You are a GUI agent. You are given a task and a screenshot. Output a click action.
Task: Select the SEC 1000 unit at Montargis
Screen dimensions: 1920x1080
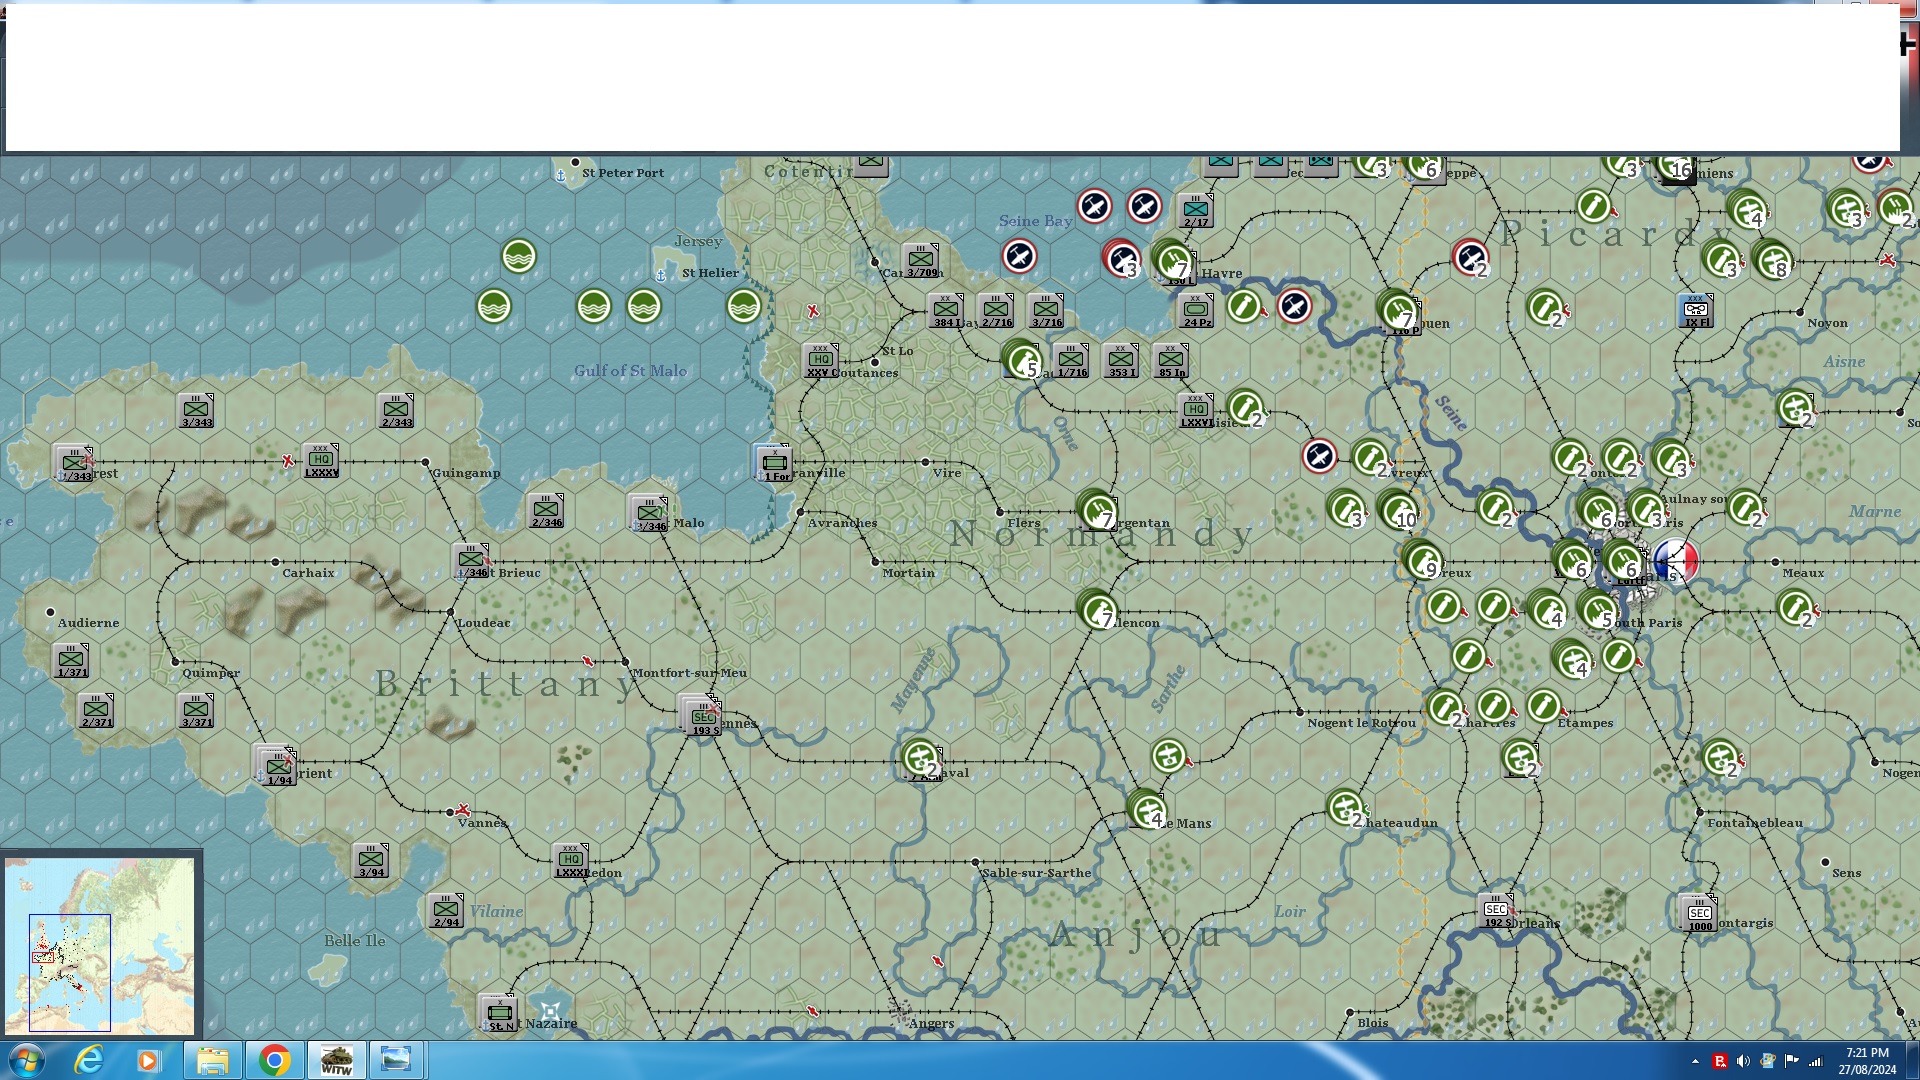coord(1699,912)
